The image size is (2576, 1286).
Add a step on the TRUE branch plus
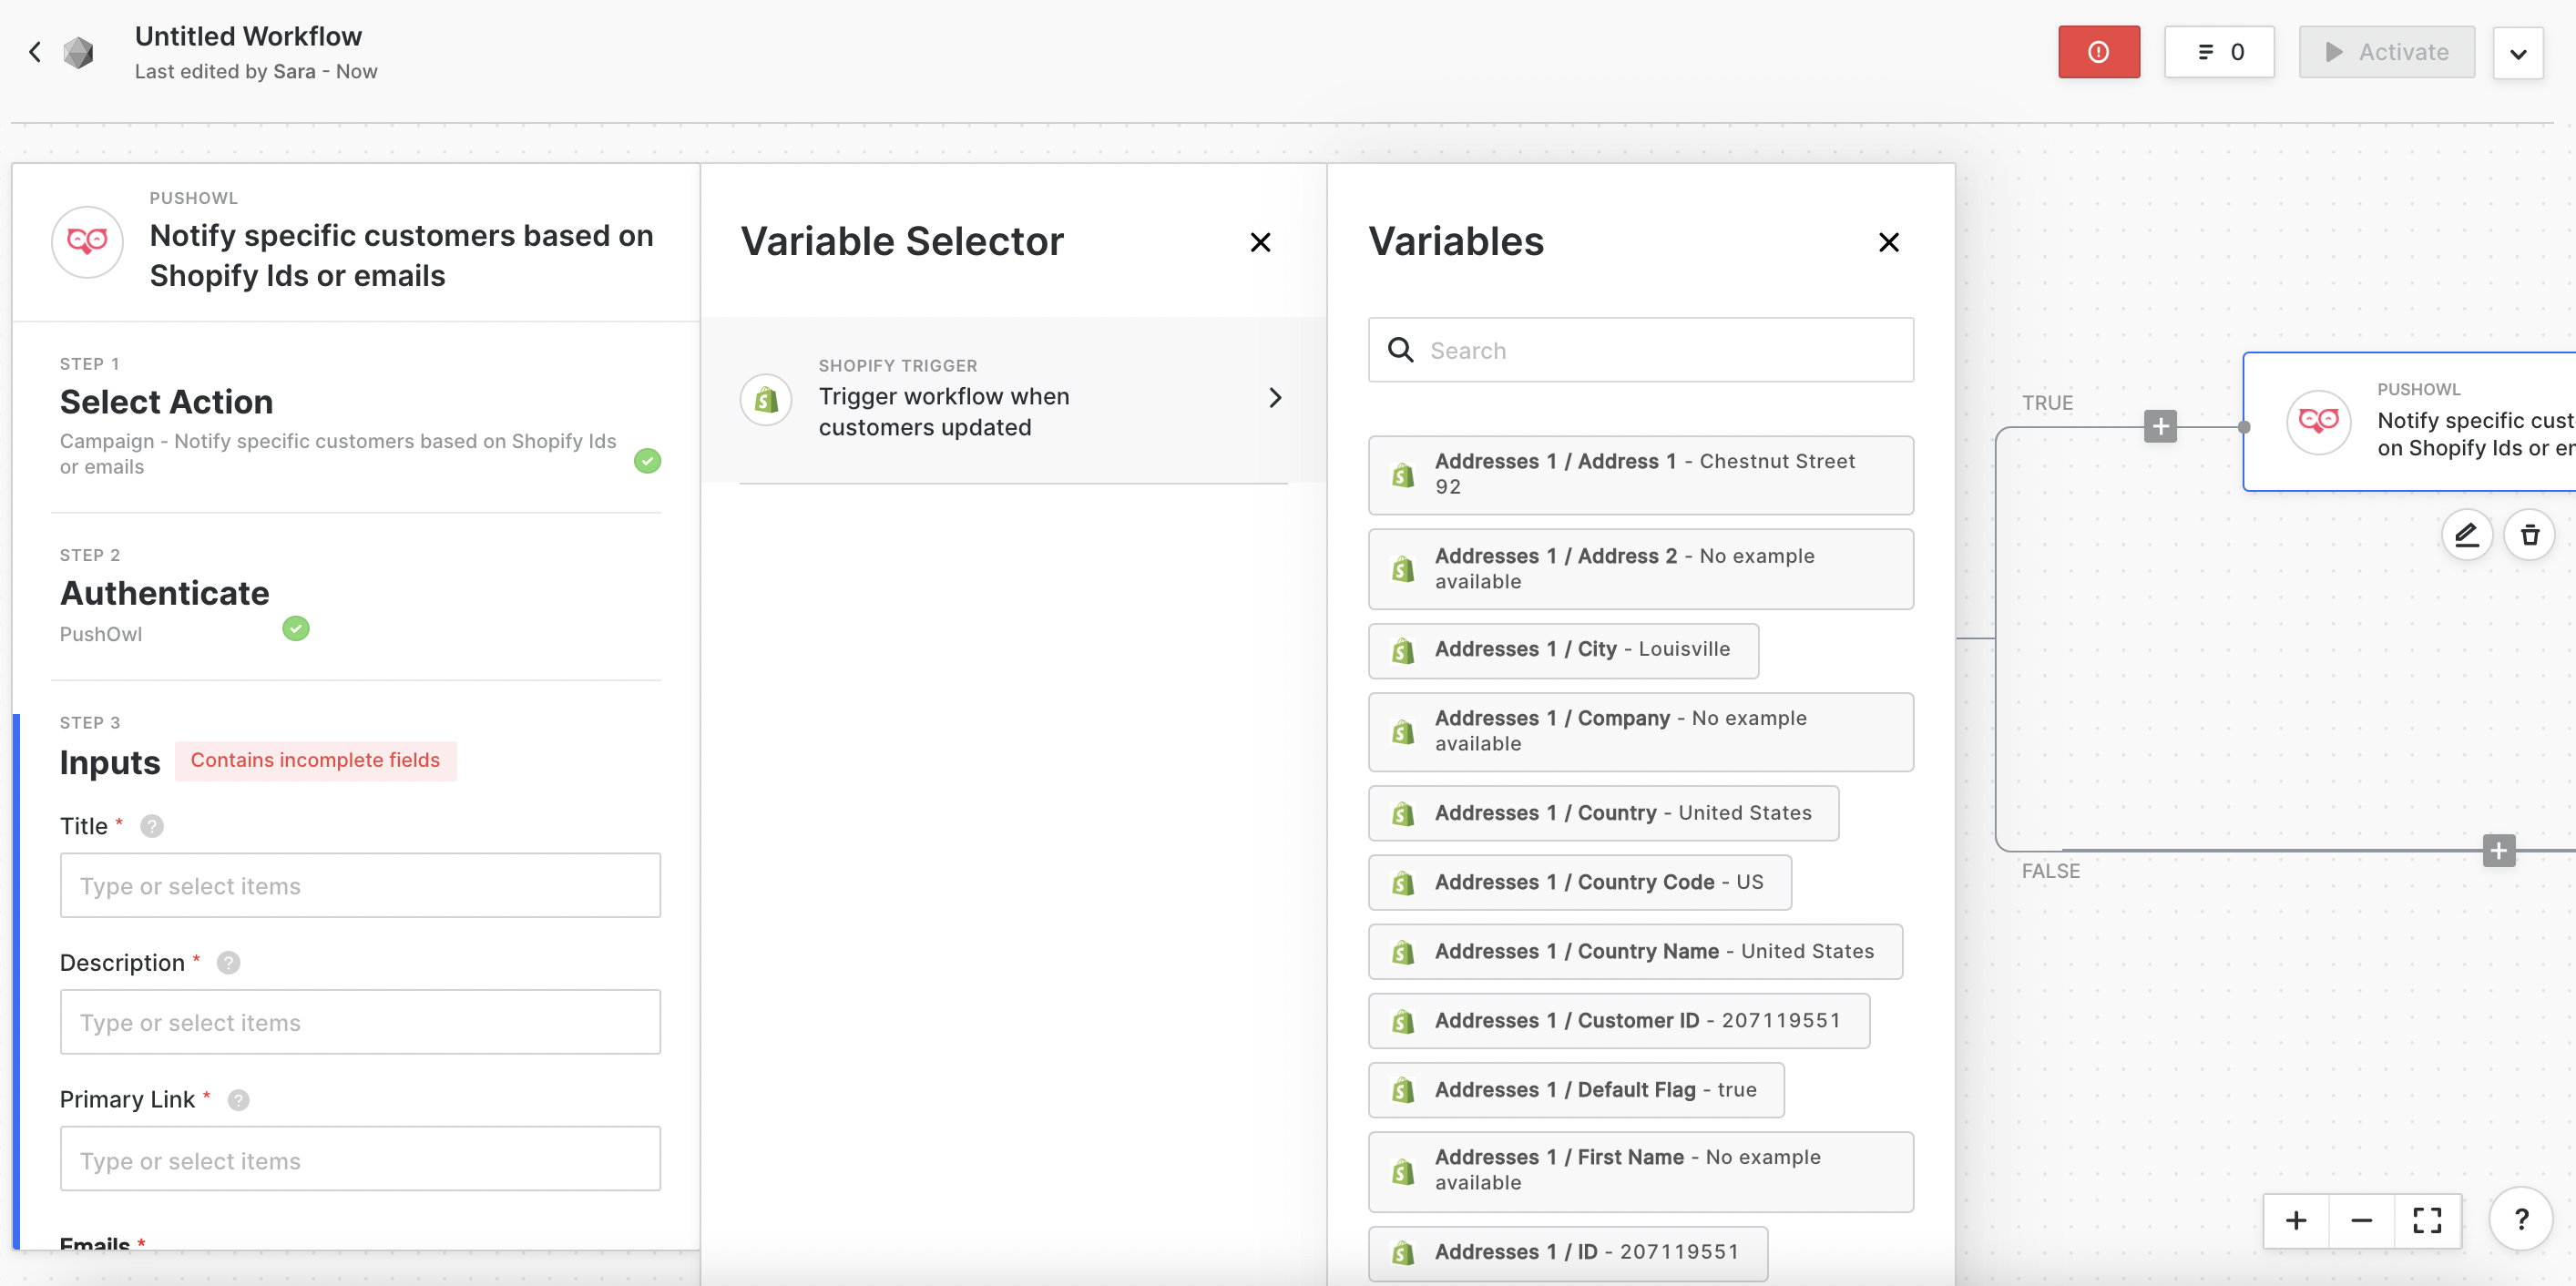point(2160,427)
